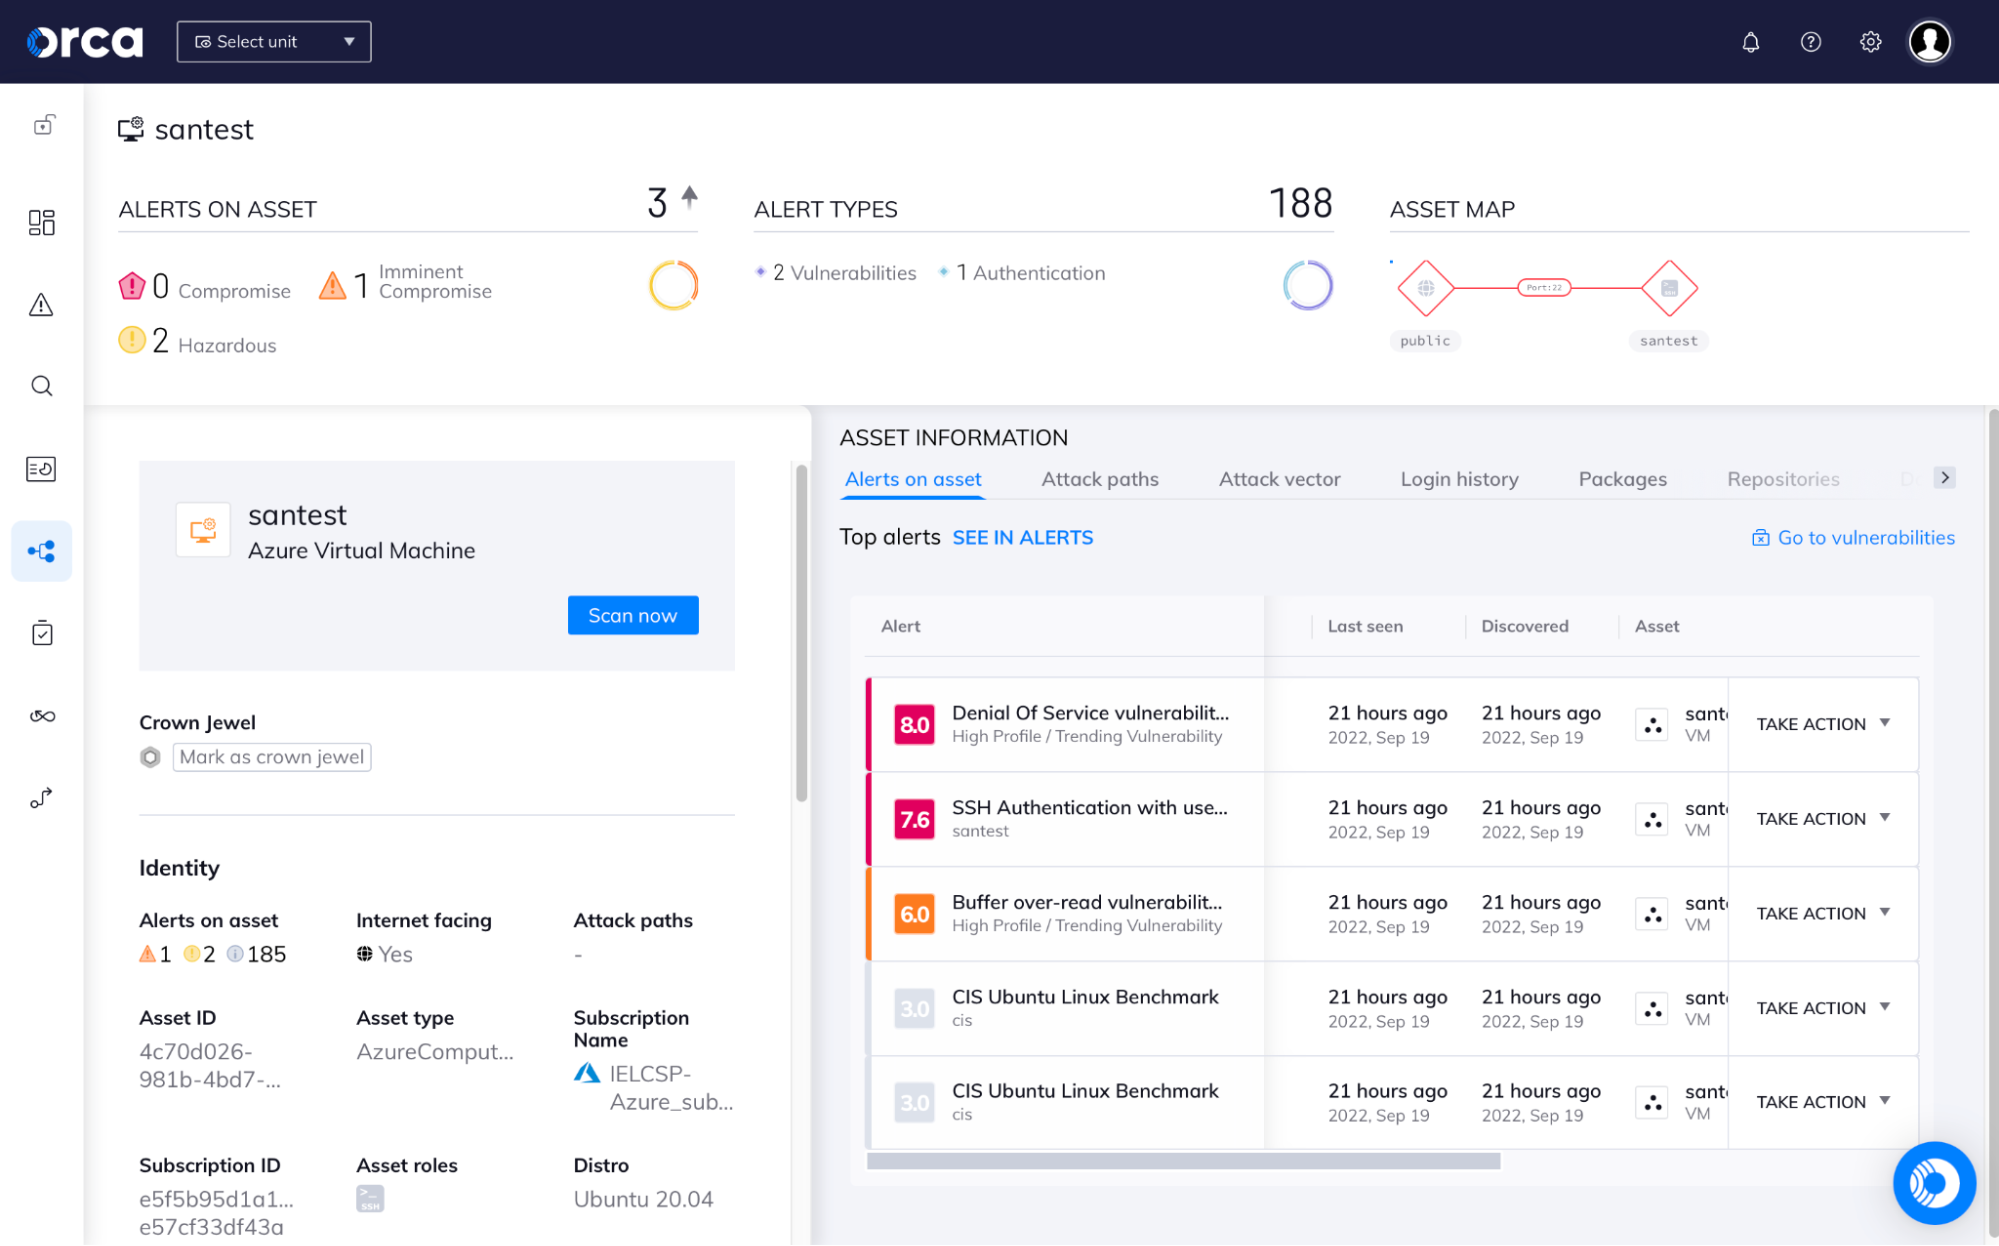Open the Alerts (warning triangle) sidebar icon
Image resolution: width=1999 pixels, height=1246 pixels.
coord(41,305)
